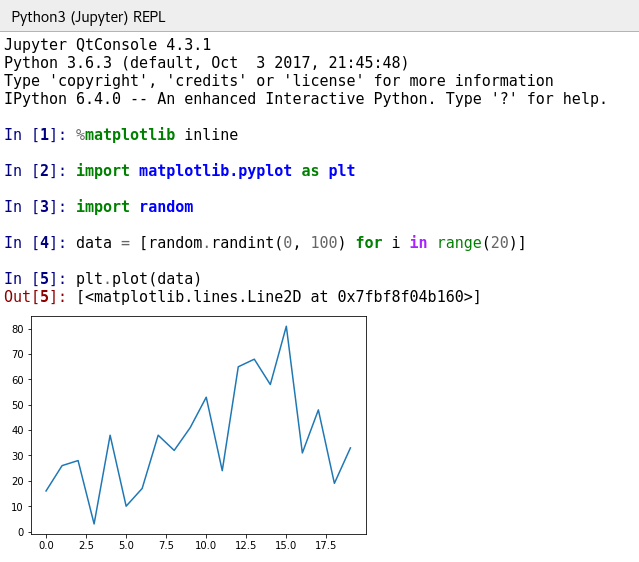Place cursor on matplotlib.pyplot module name

(x=215, y=170)
